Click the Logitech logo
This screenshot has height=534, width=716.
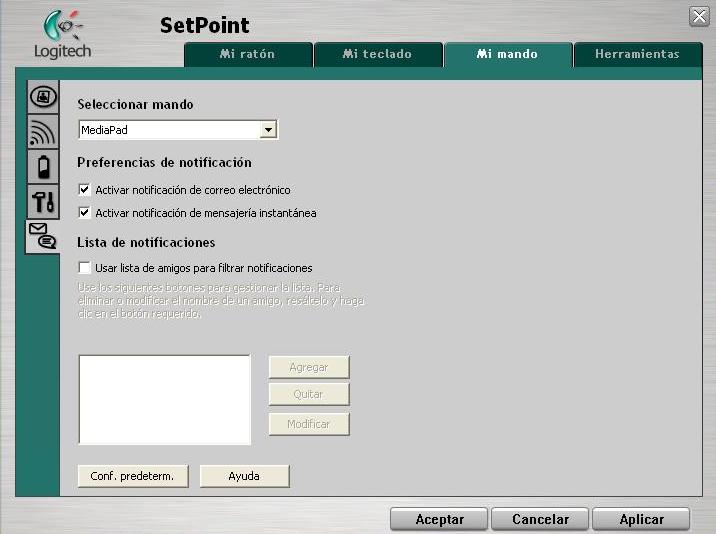click(x=62, y=34)
